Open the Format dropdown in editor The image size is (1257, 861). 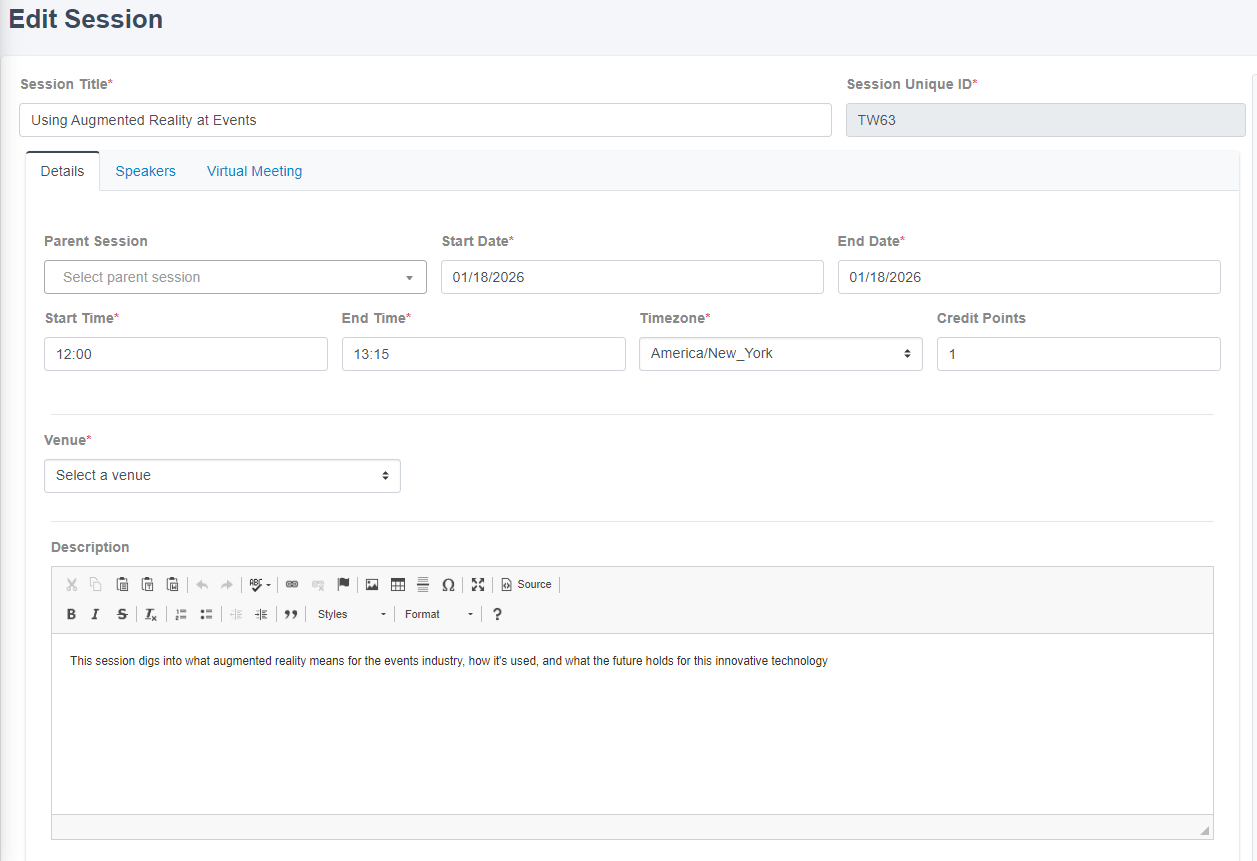pyautogui.click(x=438, y=614)
